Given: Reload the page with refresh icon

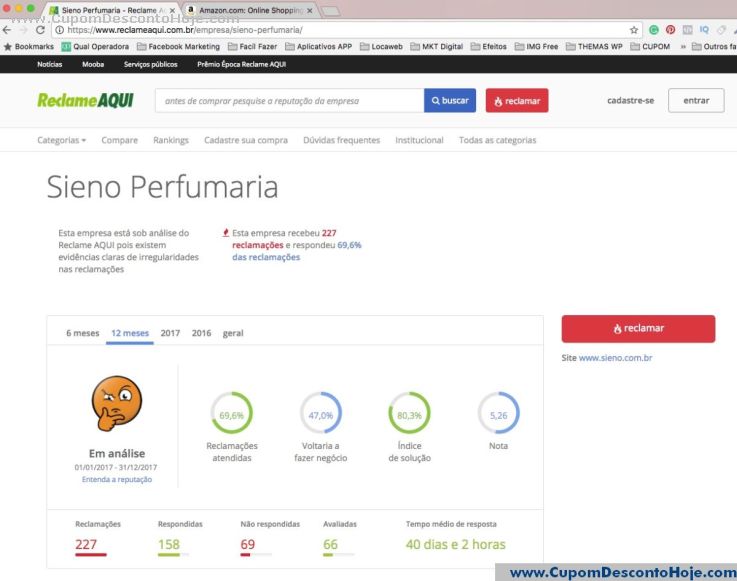Looking at the screenshot, I should 40,30.
